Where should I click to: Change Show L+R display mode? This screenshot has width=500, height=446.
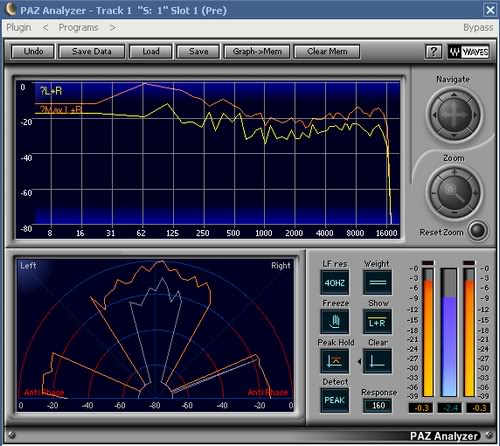pos(377,322)
